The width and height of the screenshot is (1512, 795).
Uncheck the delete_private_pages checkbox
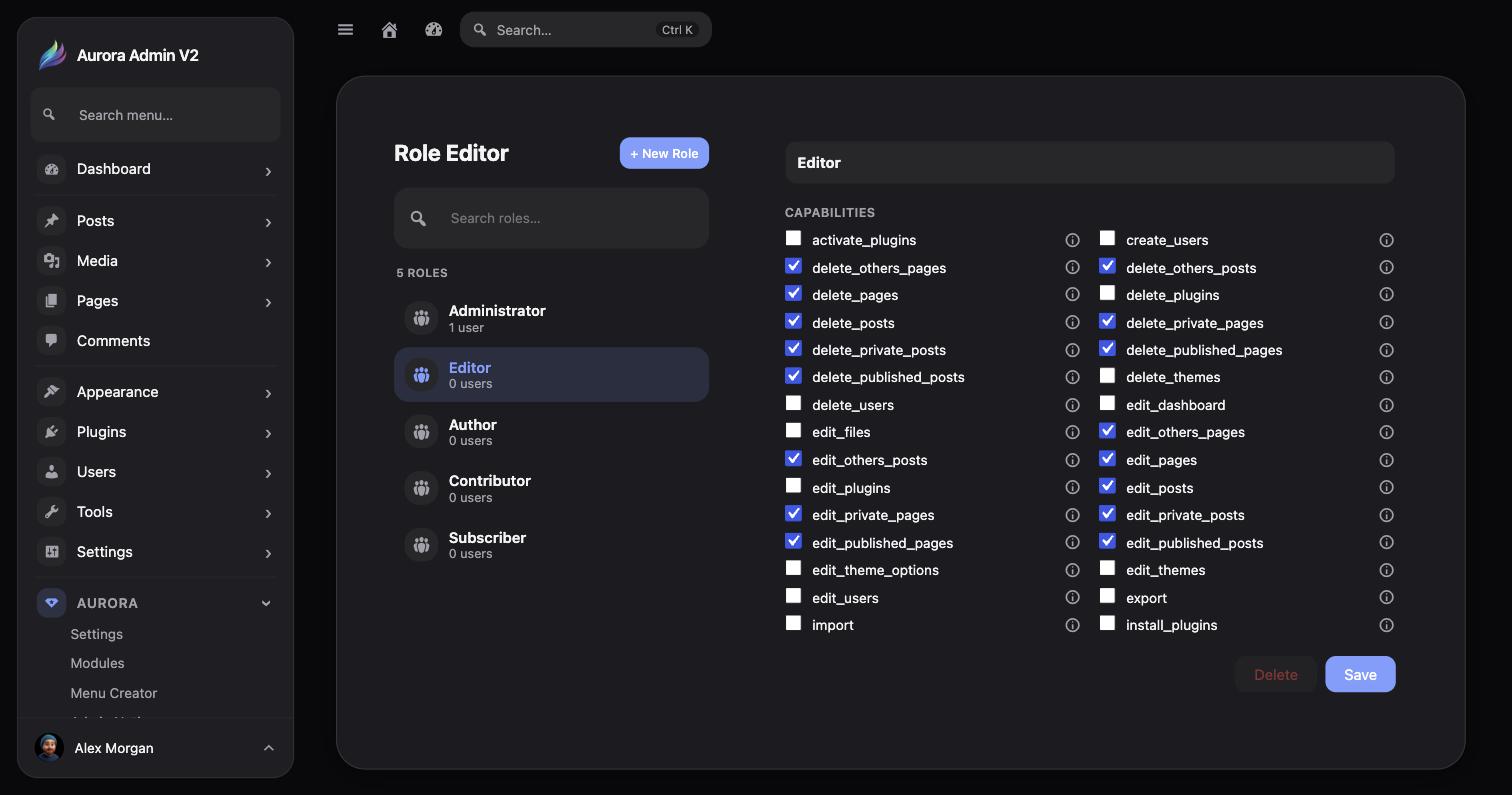[1107, 321]
